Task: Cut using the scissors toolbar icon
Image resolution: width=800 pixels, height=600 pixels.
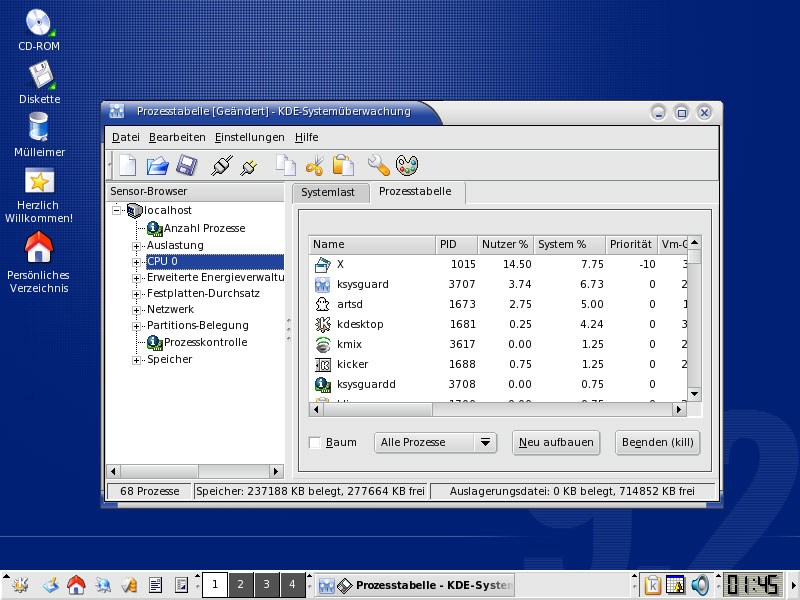Action: 315,165
